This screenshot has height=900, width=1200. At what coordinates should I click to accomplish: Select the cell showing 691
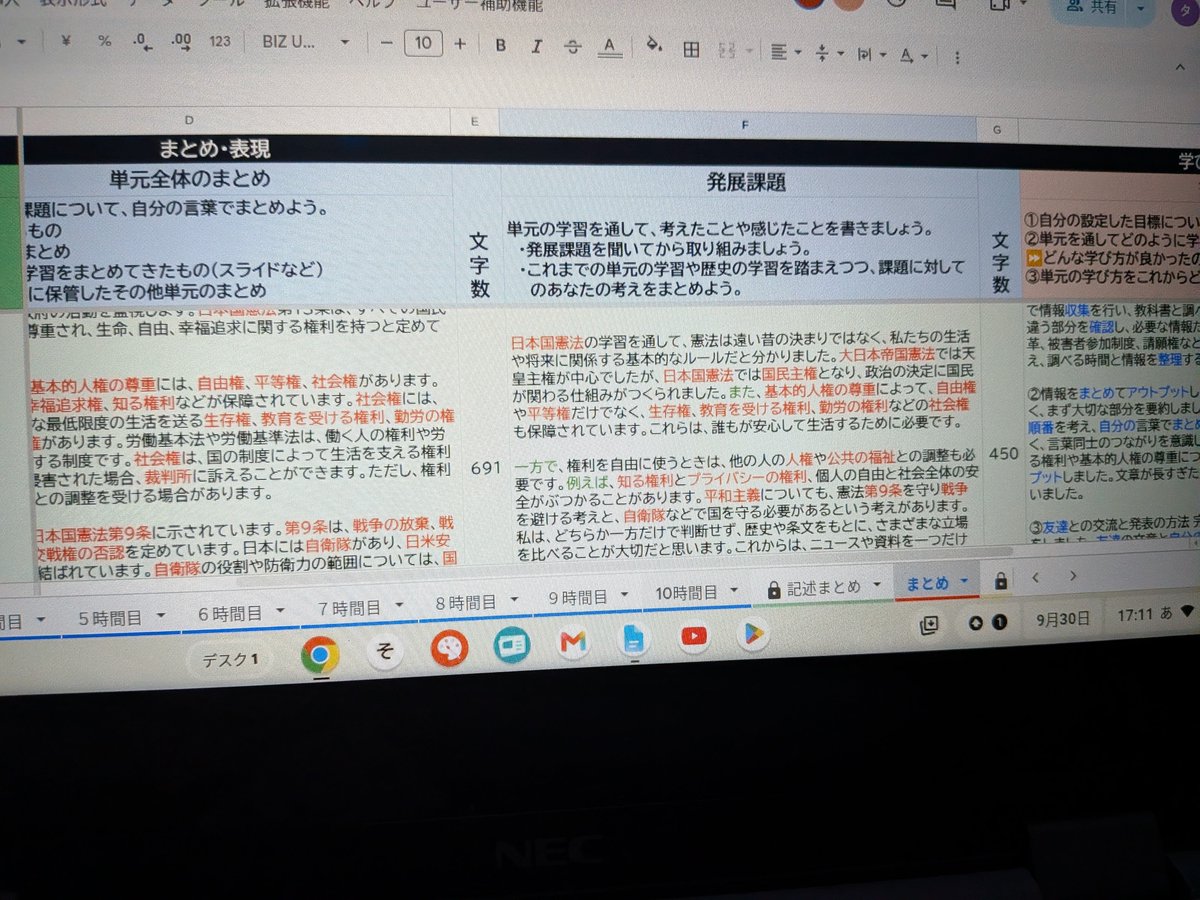pyautogui.click(x=486, y=466)
